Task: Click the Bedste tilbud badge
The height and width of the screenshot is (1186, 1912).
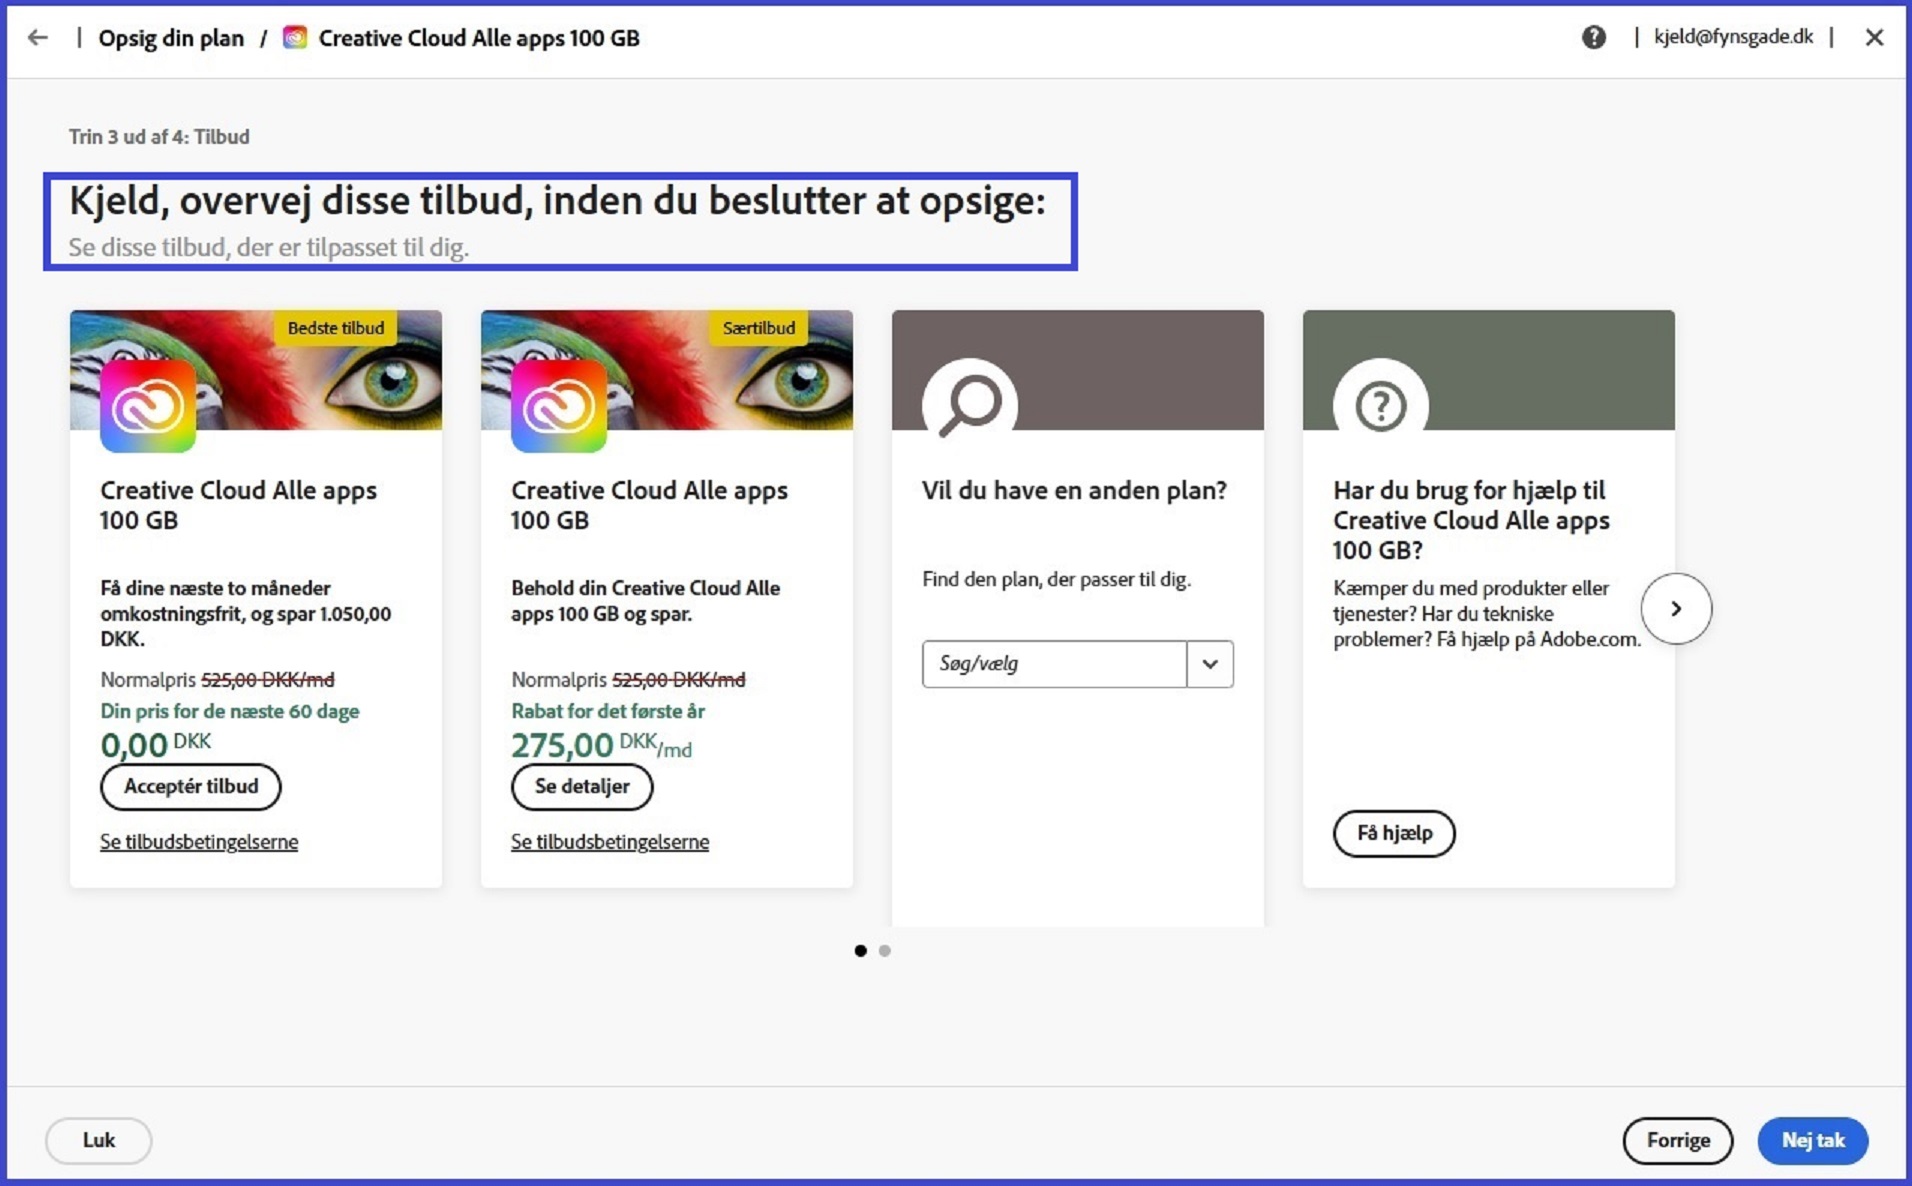Action: click(x=336, y=328)
